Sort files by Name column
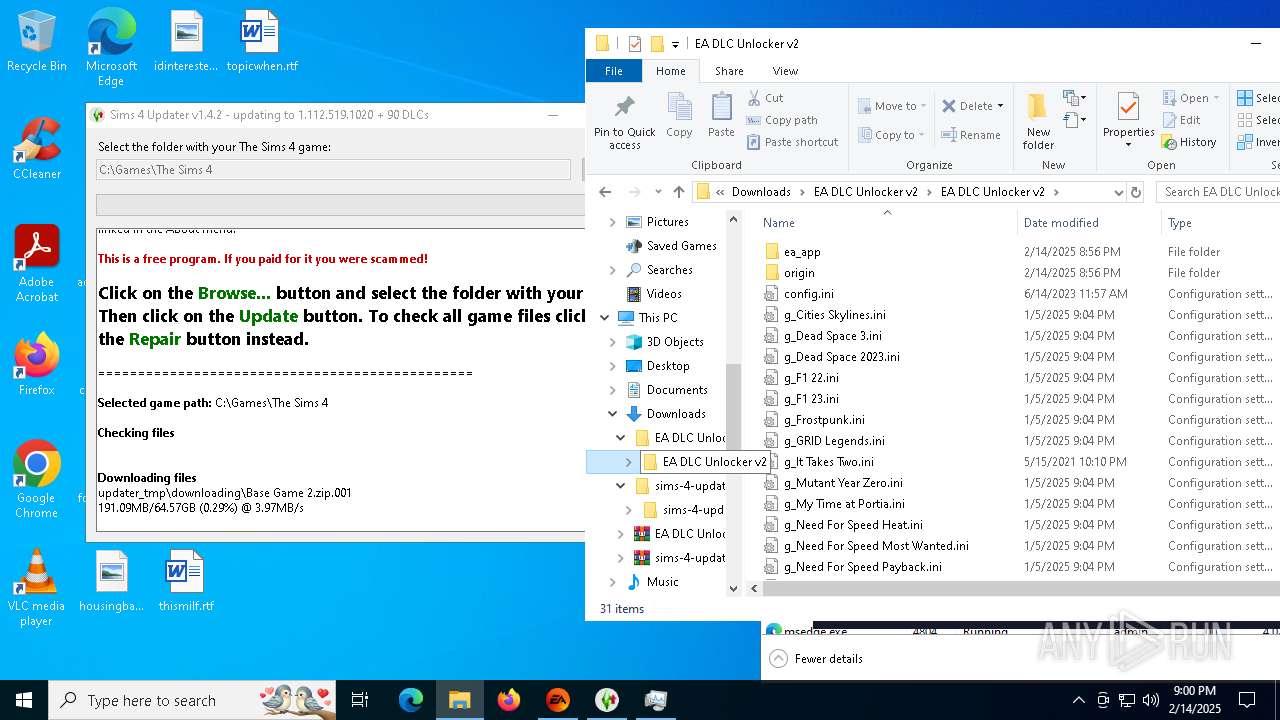The width and height of the screenshot is (1280, 720). tap(779, 223)
